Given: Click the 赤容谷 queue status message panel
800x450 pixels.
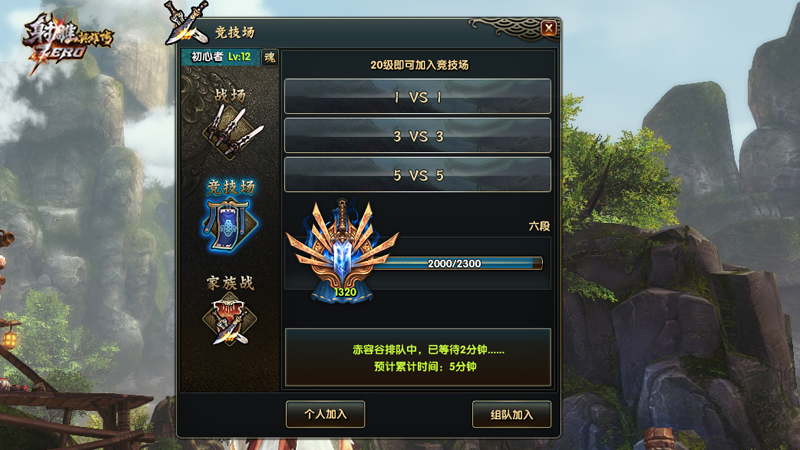Looking at the screenshot, I should click(x=417, y=357).
